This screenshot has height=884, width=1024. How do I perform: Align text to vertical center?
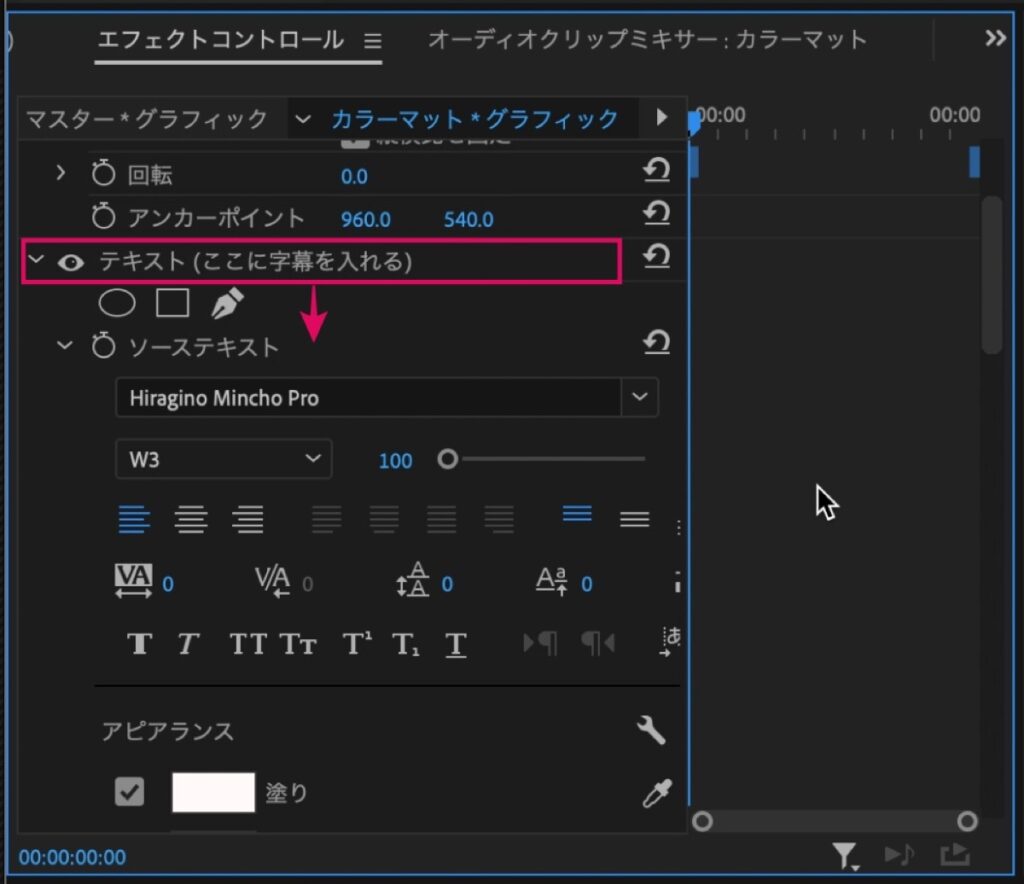click(x=634, y=519)
